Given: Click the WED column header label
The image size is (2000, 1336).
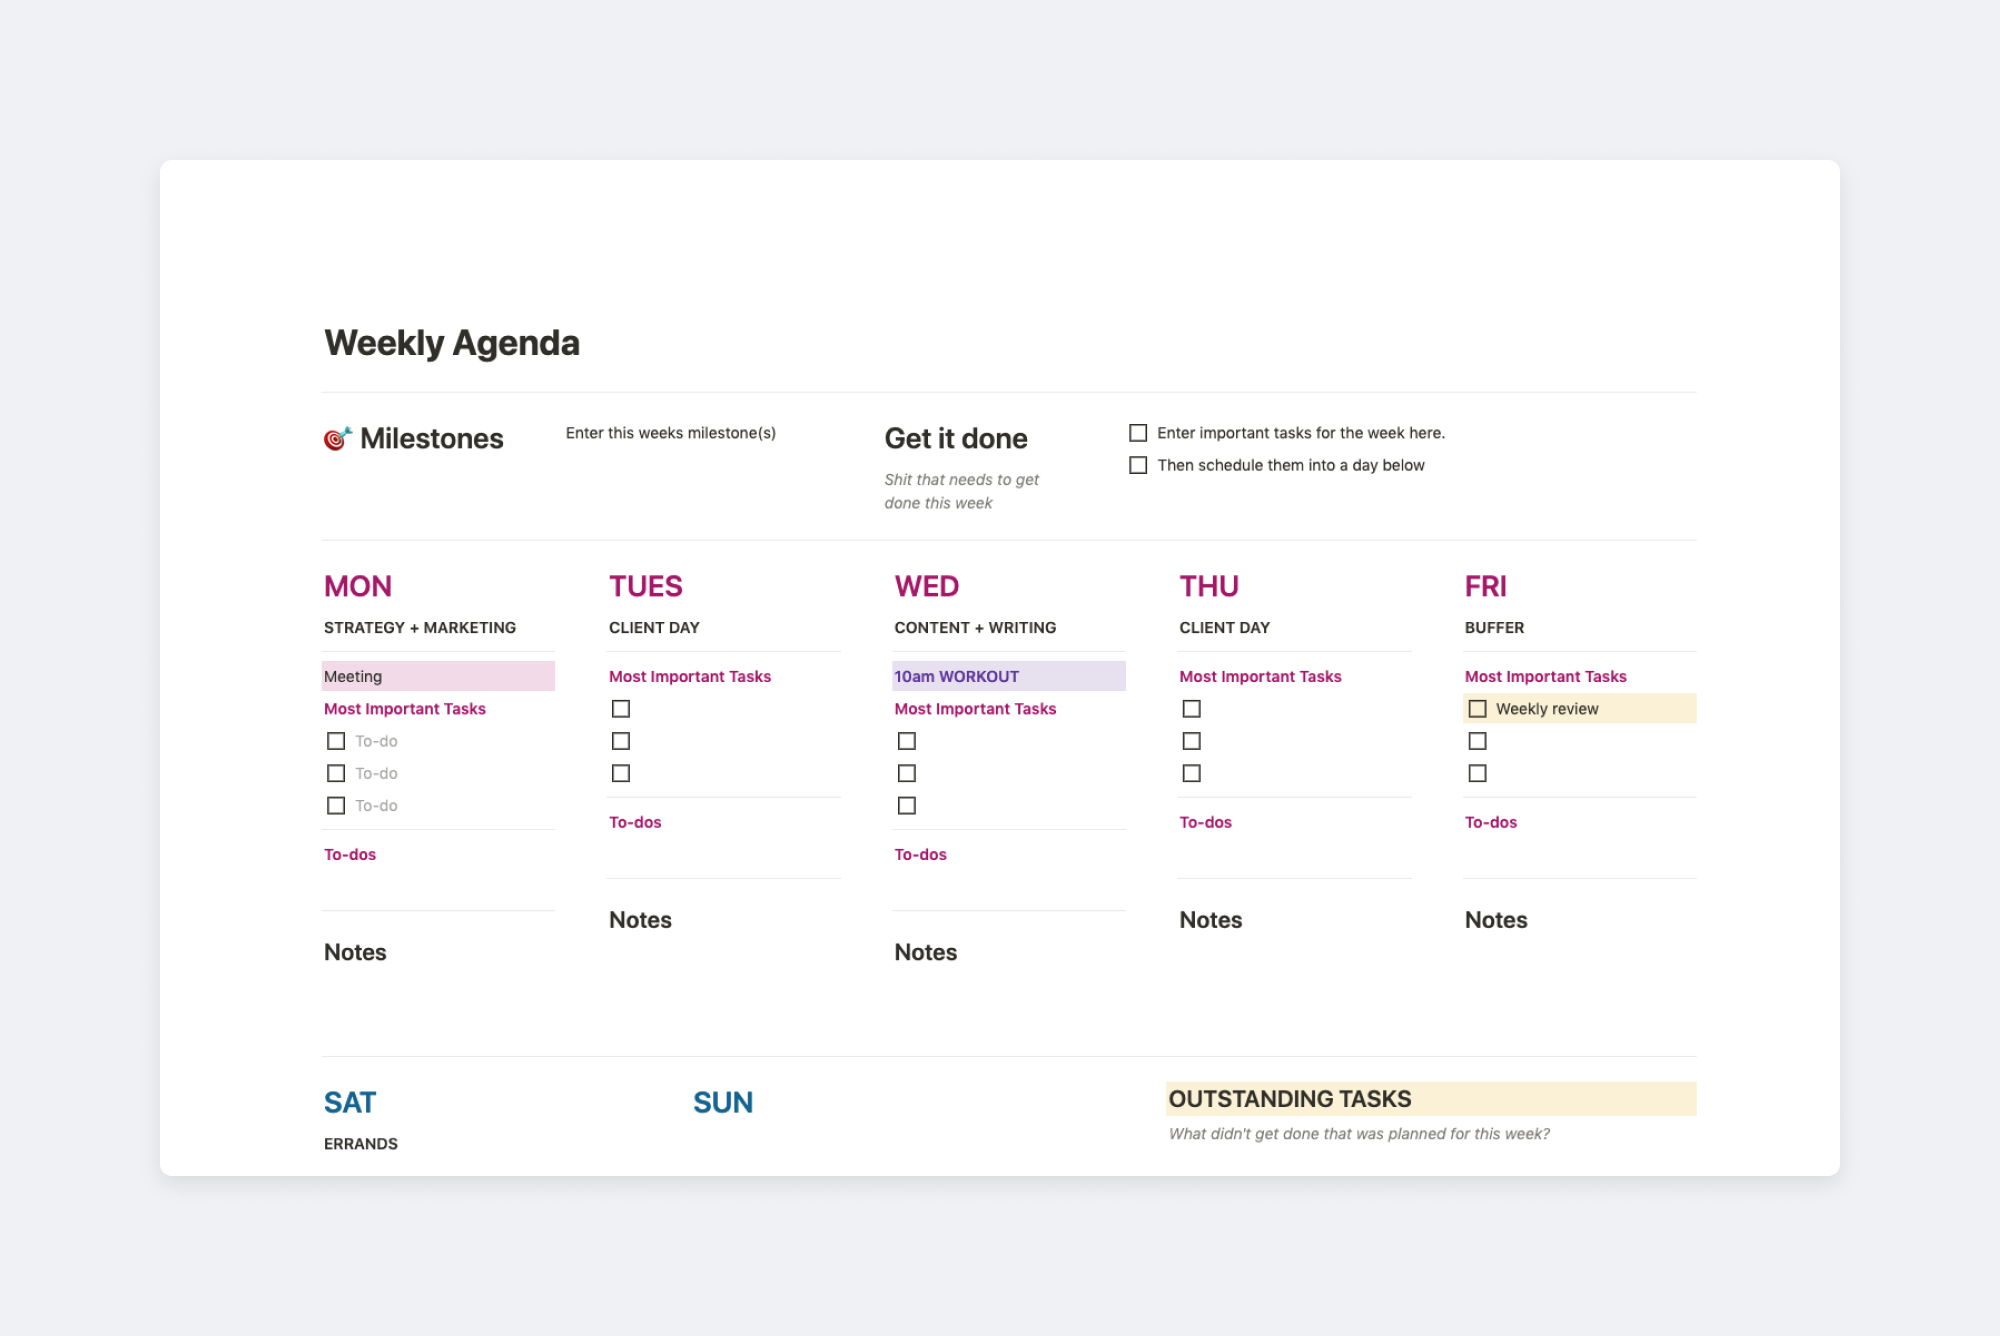Looking at the screenshot, I should coord(925,584).
